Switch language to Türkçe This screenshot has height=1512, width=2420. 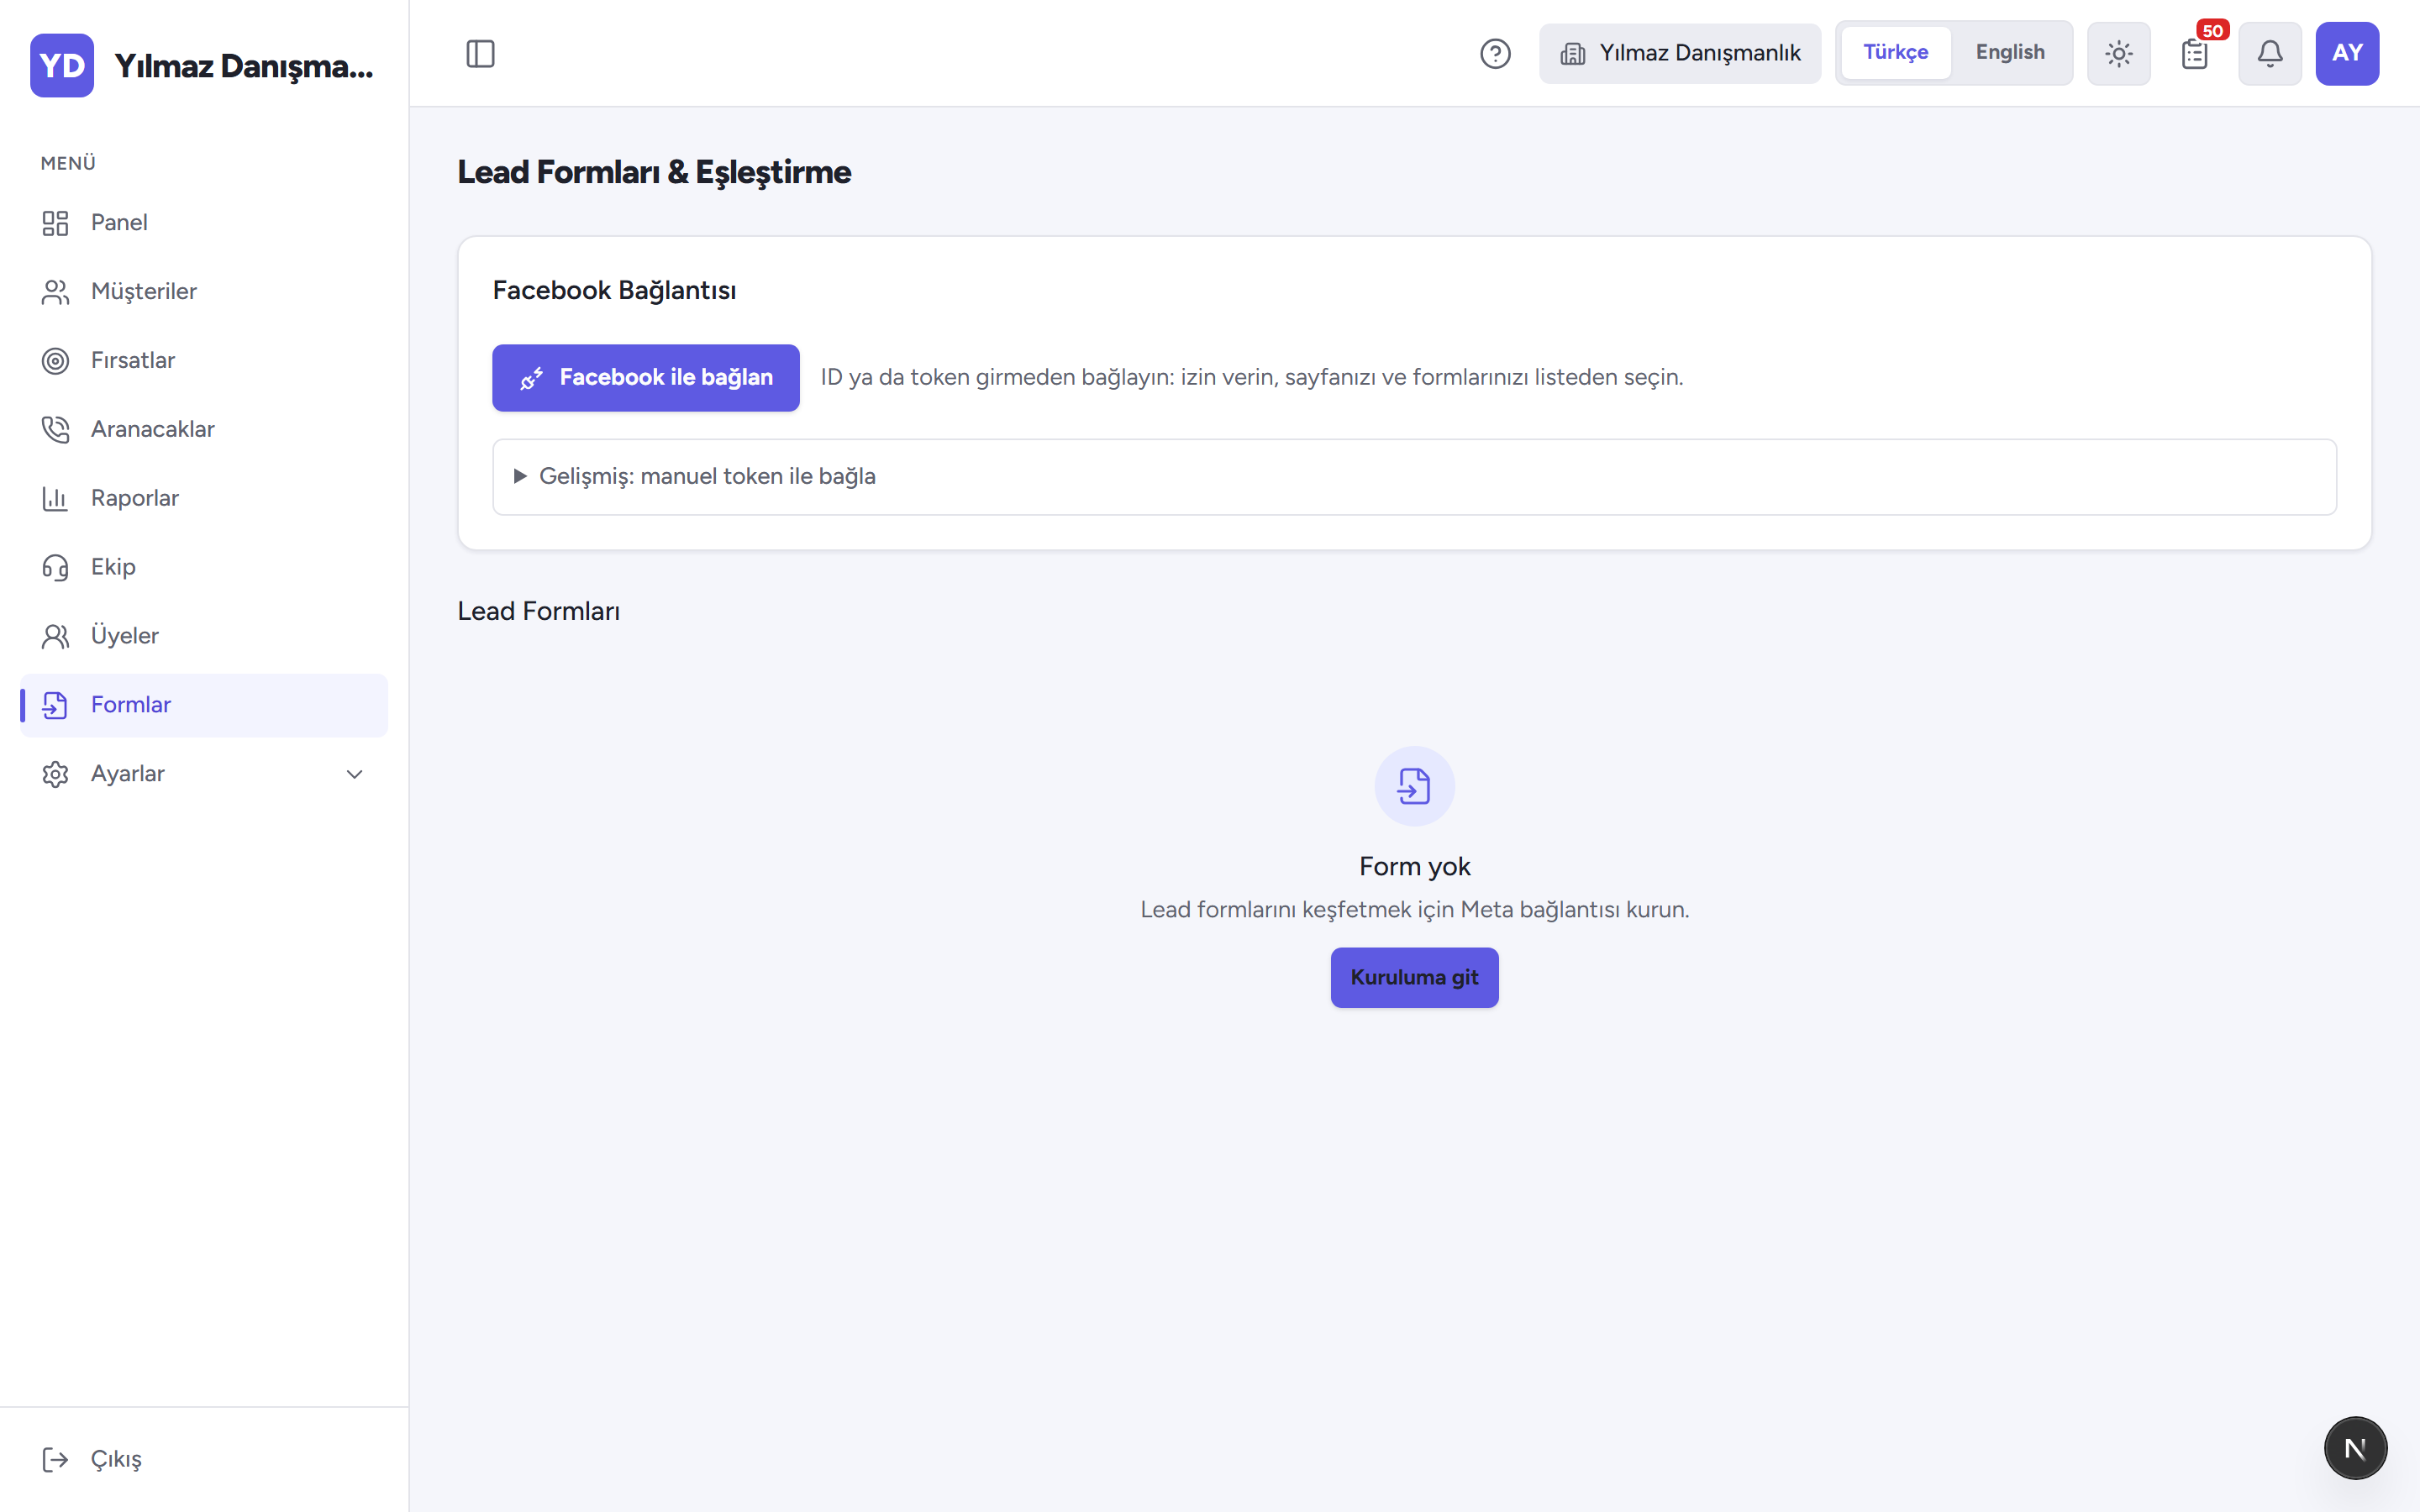tap(1895, 52)
